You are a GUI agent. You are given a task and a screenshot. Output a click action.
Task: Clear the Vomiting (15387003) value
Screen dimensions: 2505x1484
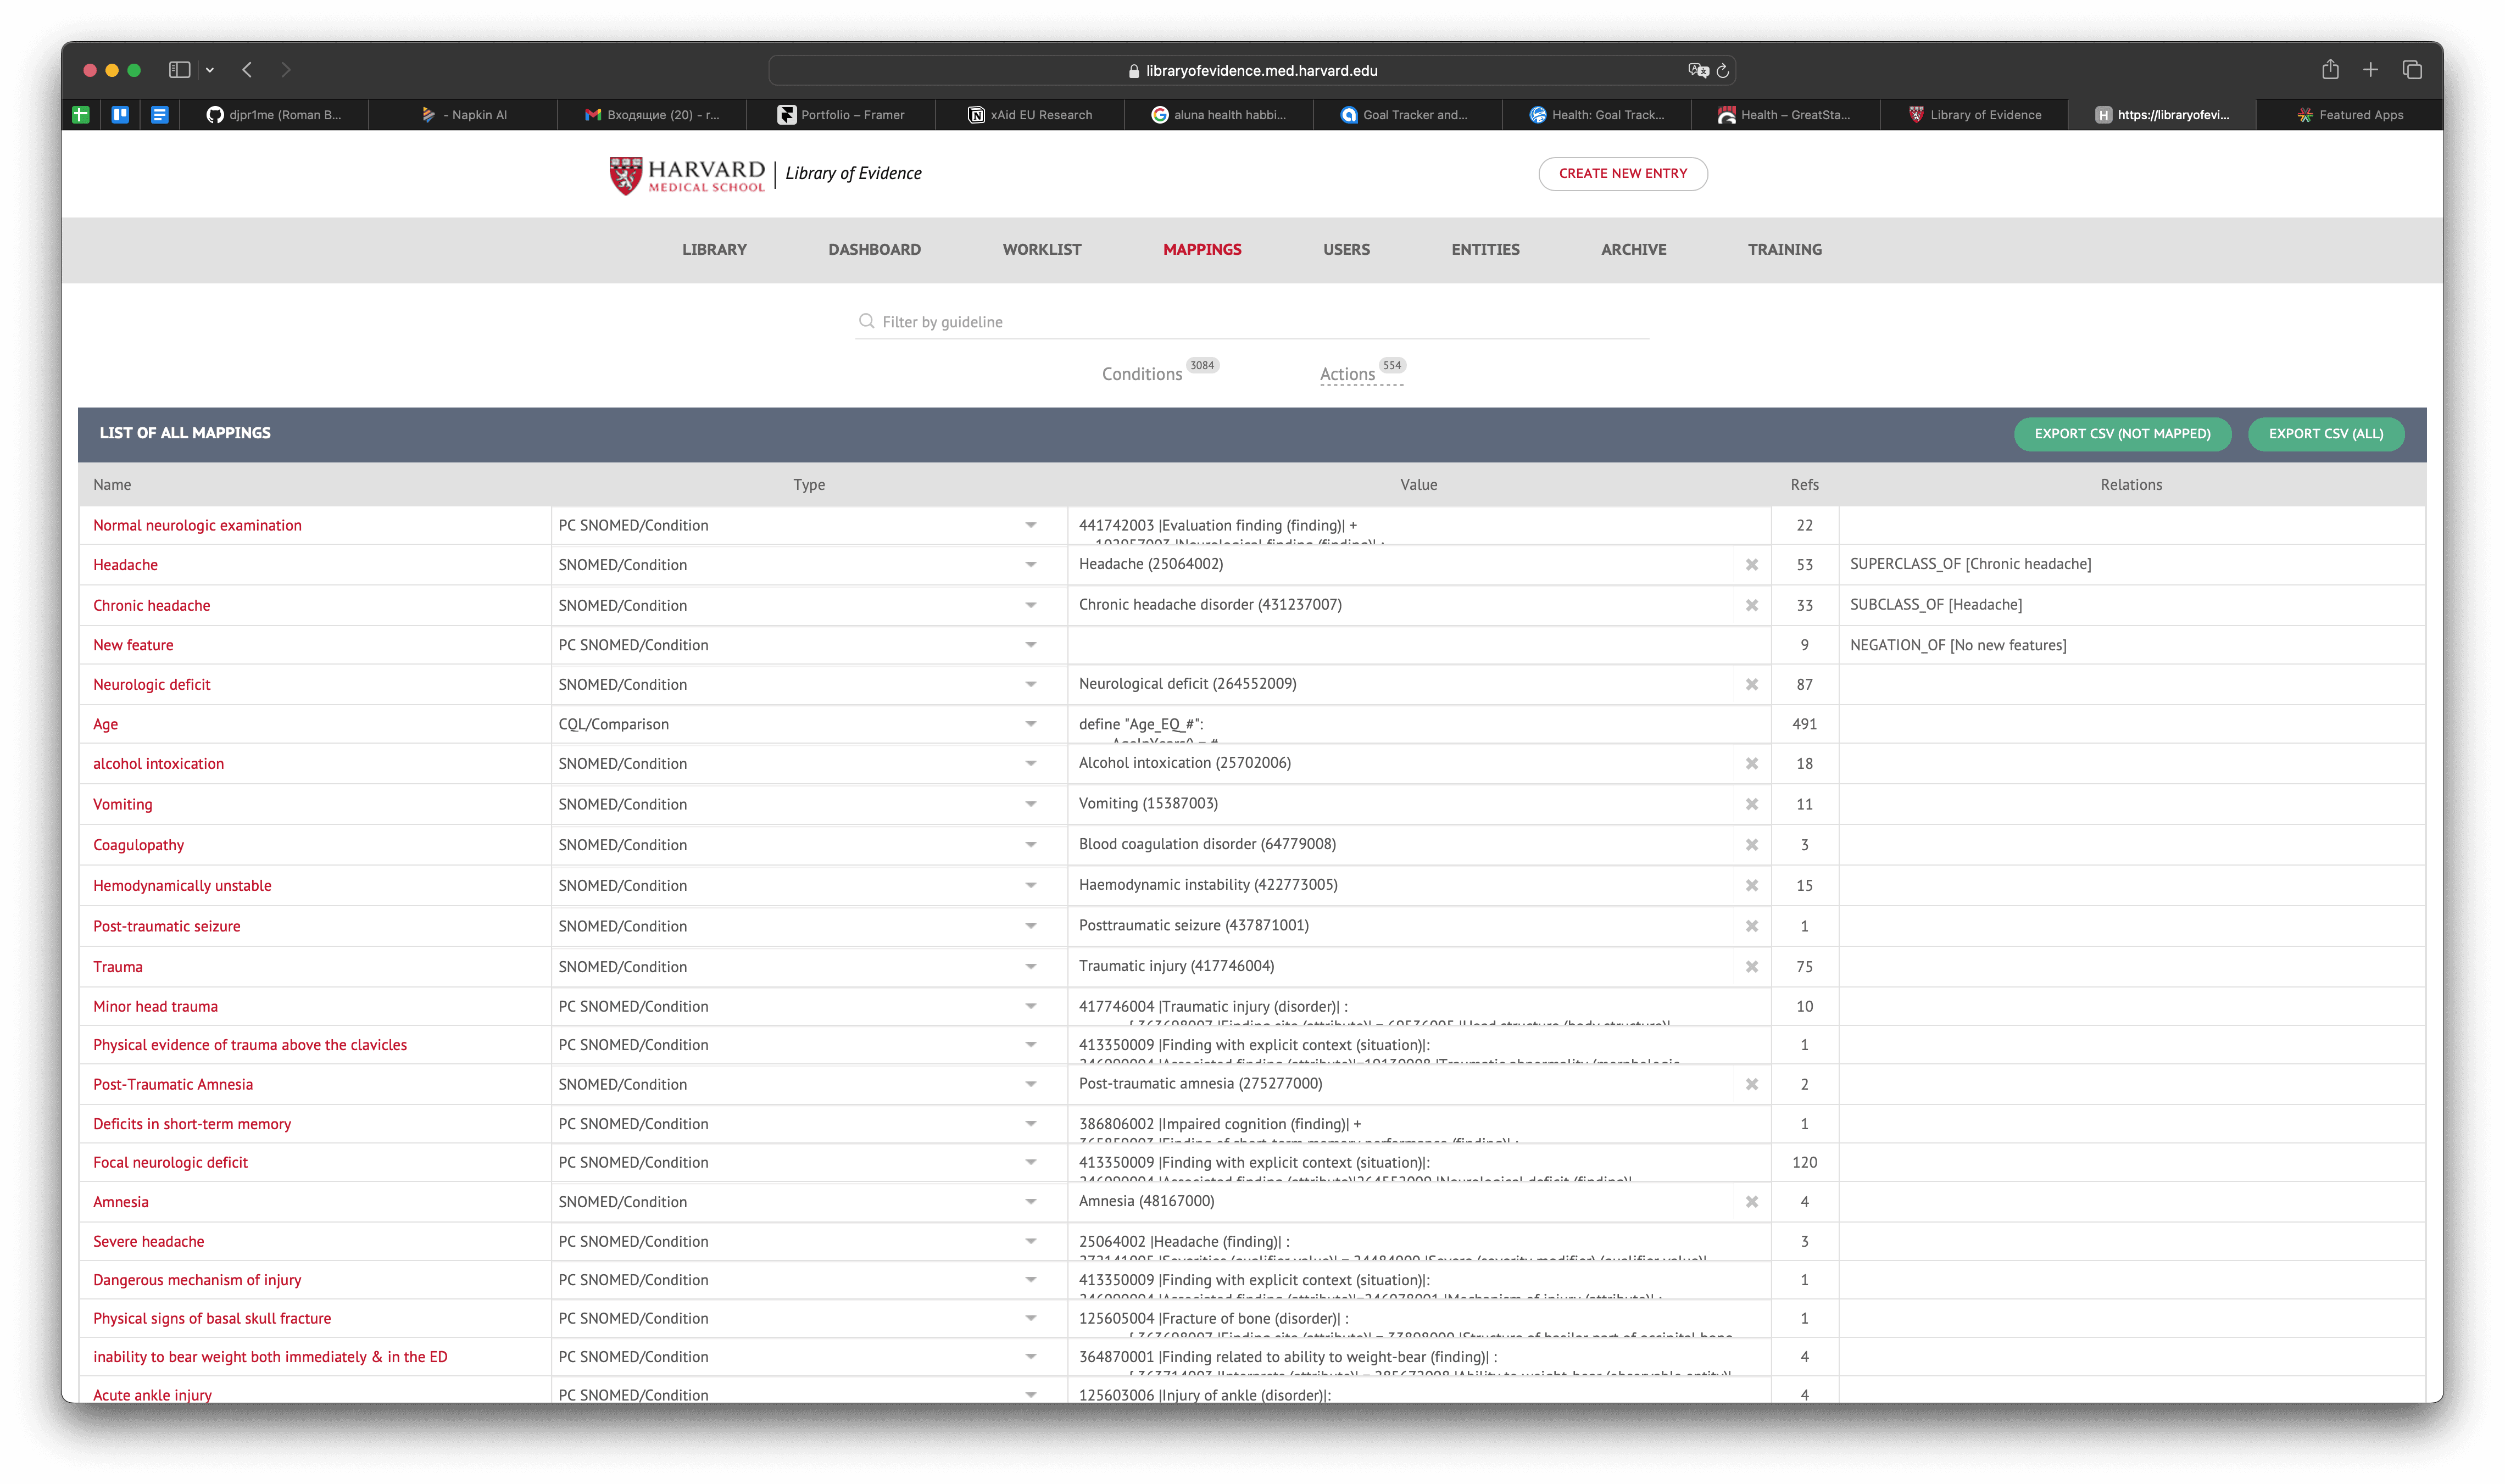(1751, 804)
